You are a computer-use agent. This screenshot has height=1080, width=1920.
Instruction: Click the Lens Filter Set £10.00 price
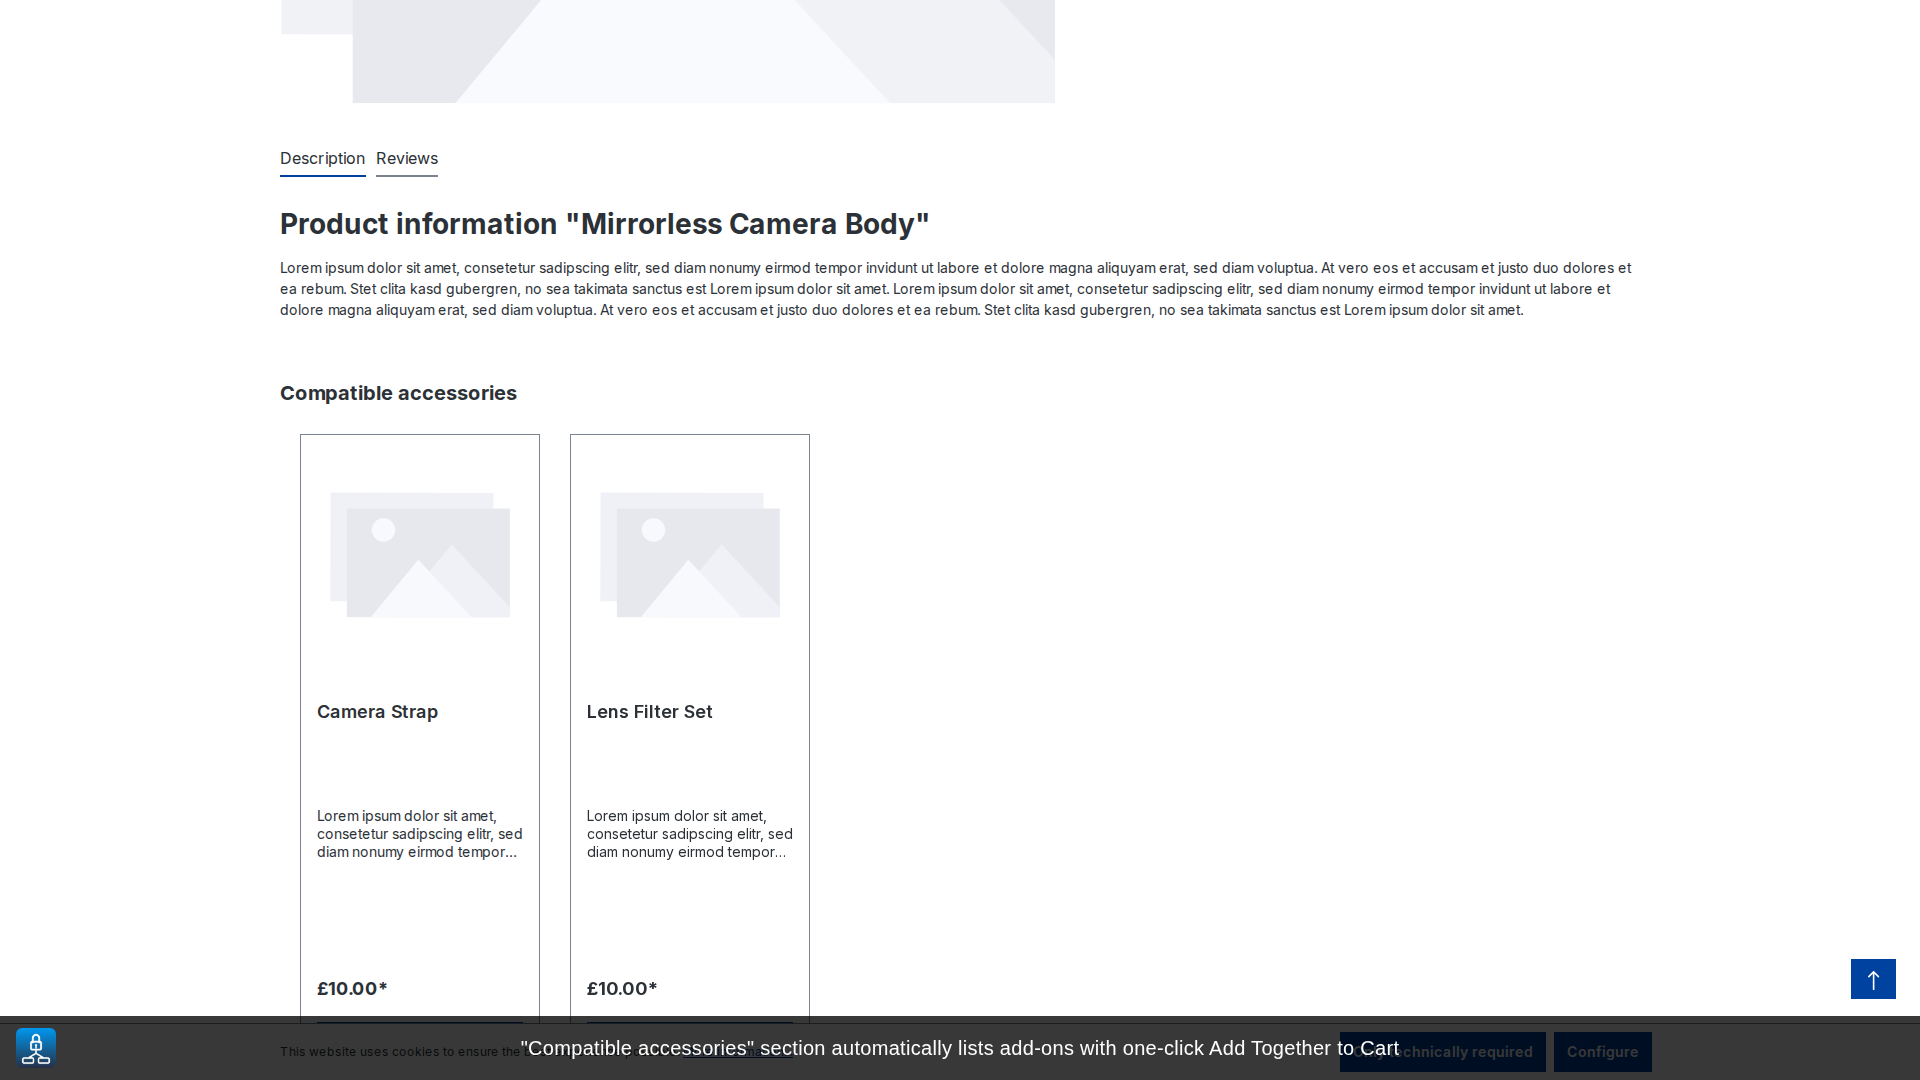(x=622, y=989)
